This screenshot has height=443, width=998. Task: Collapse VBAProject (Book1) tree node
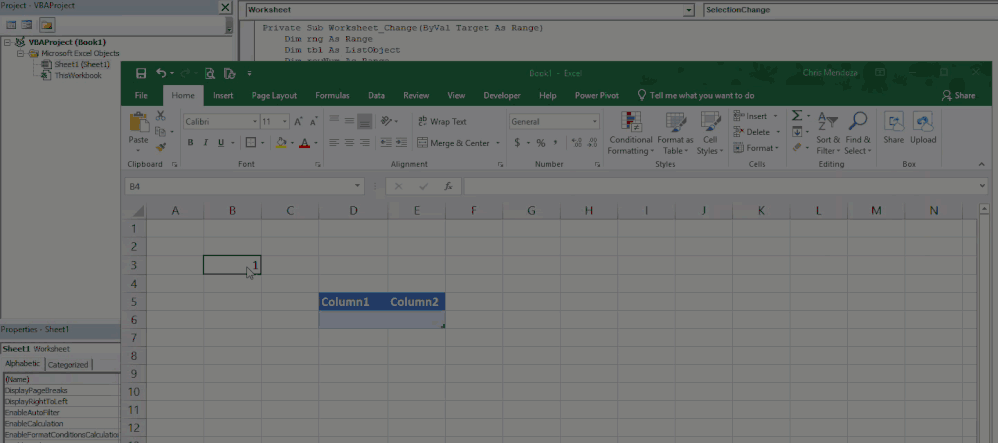coord(8,43)
